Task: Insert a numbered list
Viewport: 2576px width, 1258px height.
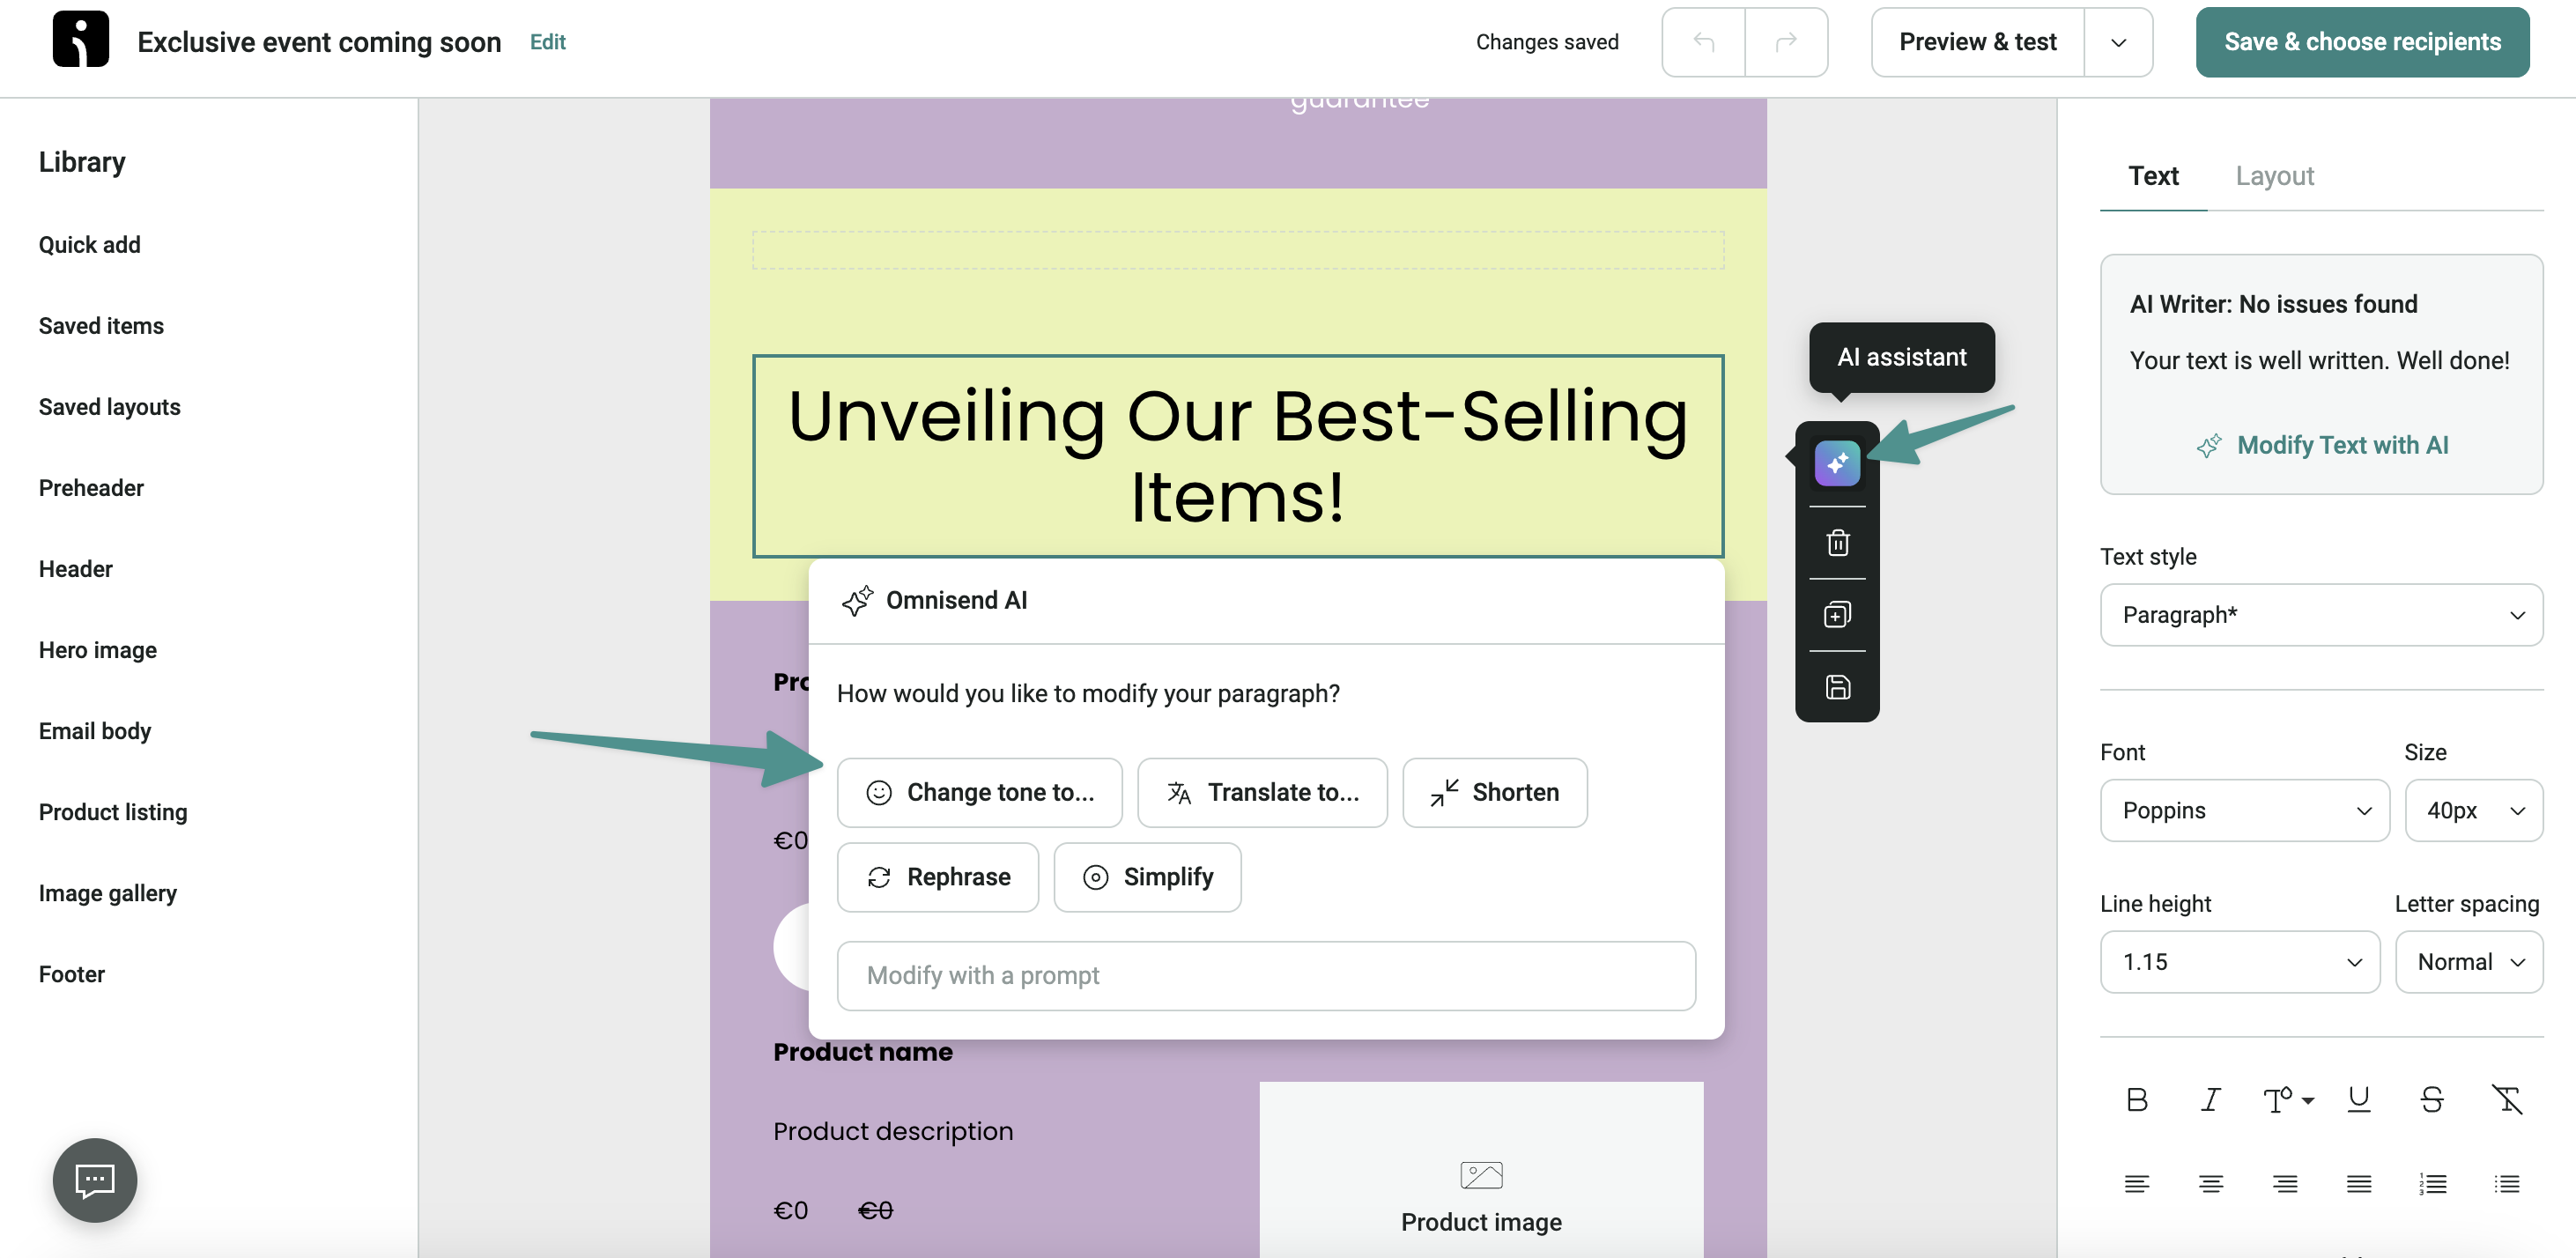Action: pyautogui.click(x=2433, y=1184)
